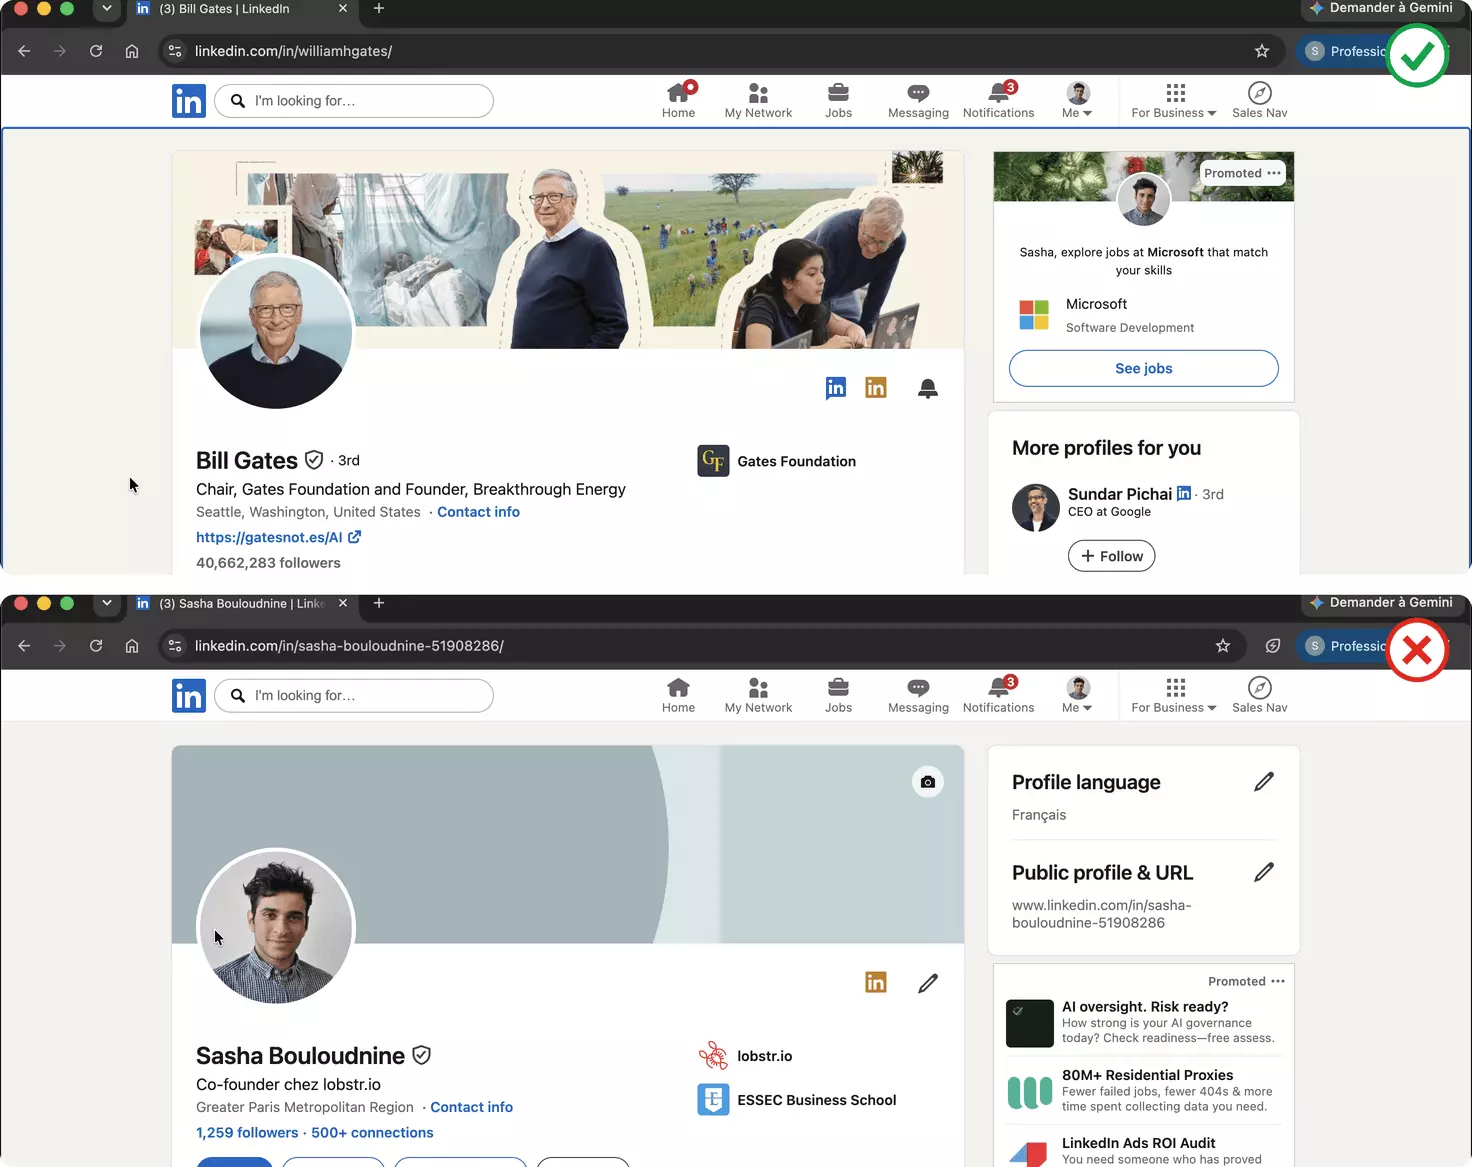1472x1167 pixels.
Task: Open a new tab in the Bill Gates window
Action: click(379, 8)
